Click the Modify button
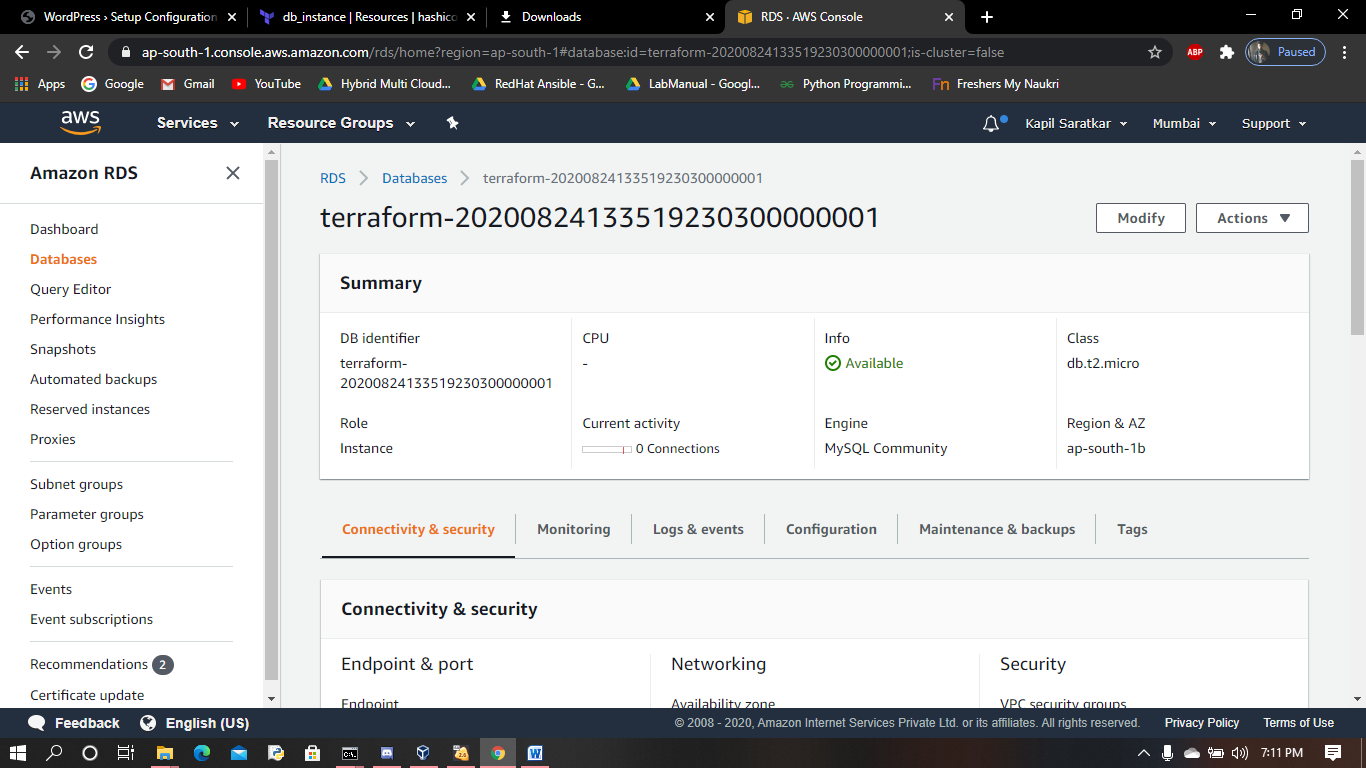 [1141, 218]
